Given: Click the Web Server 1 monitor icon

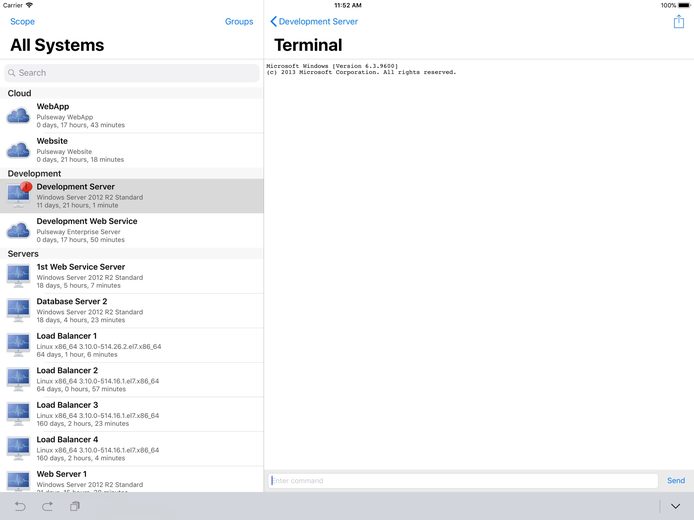Looking at the screenshot, I should pos(18,481).
